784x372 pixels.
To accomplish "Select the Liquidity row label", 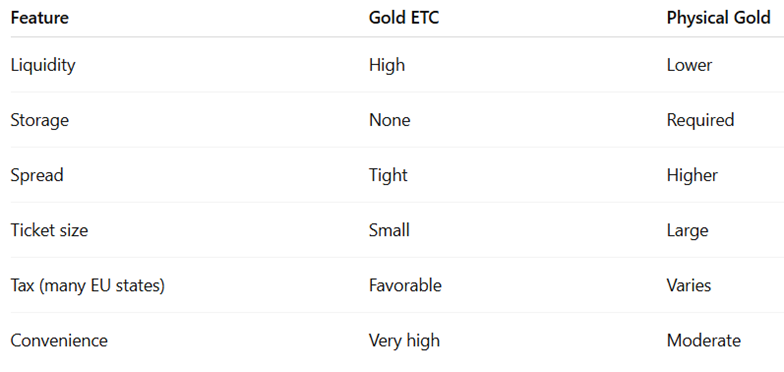I will 43,65.
